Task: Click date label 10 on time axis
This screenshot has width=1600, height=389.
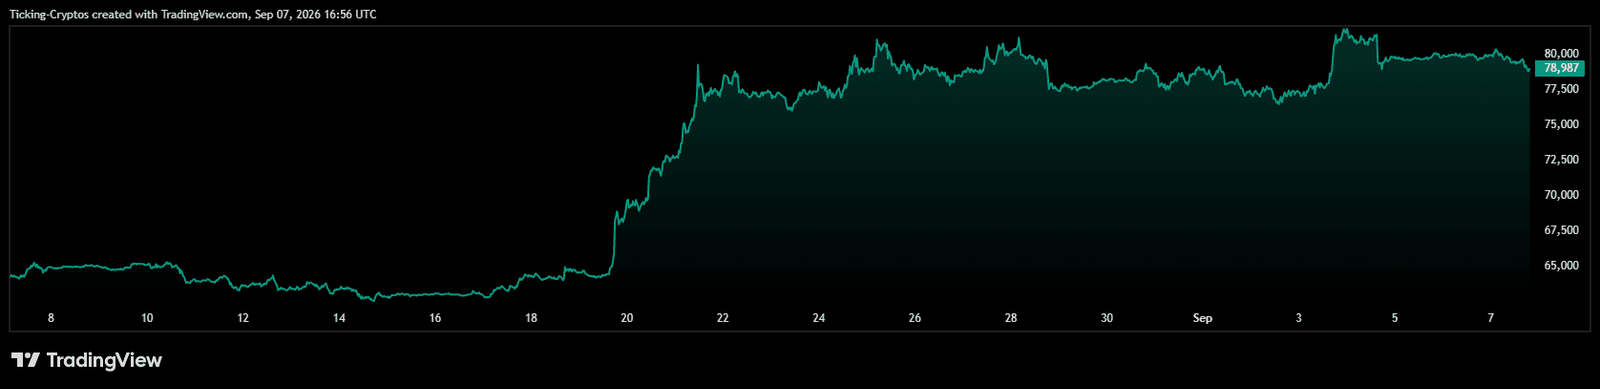Action: [147, 318]
